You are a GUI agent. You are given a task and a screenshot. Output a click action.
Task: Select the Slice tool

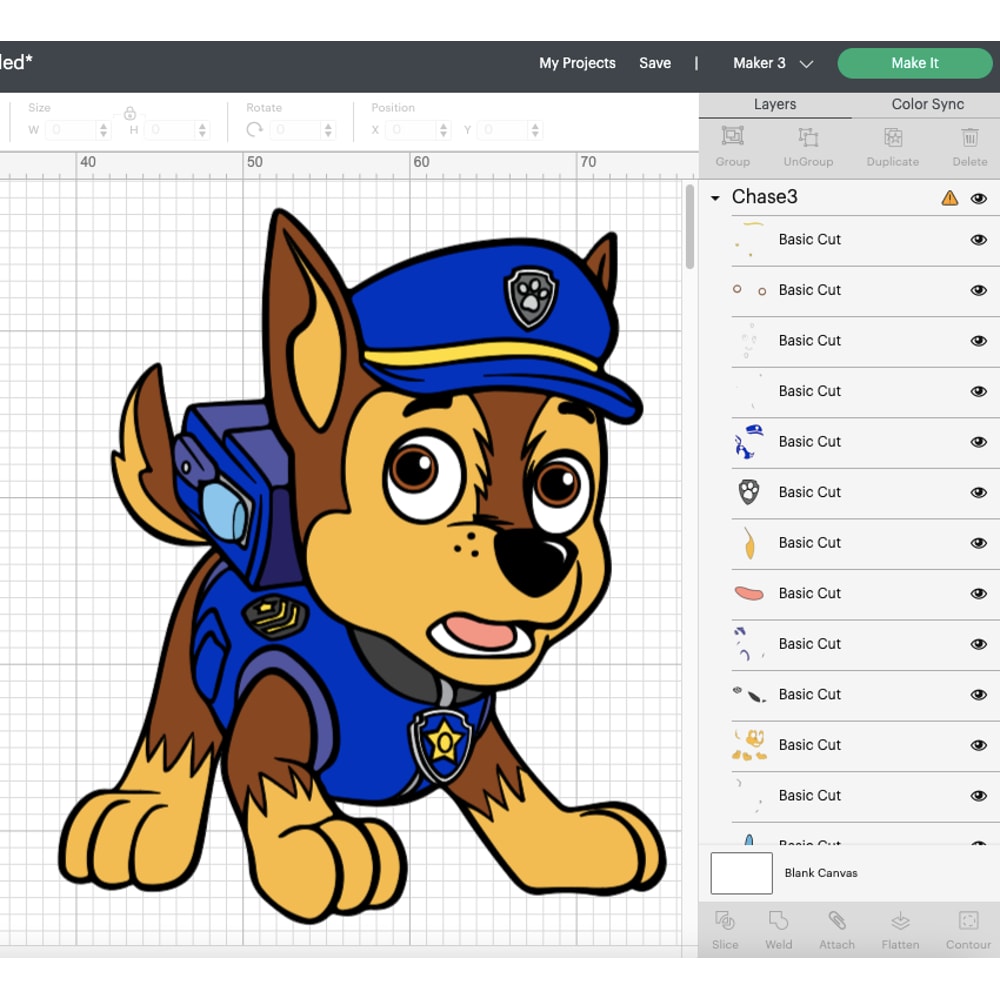pyautogui.click(x=724, y=930)
